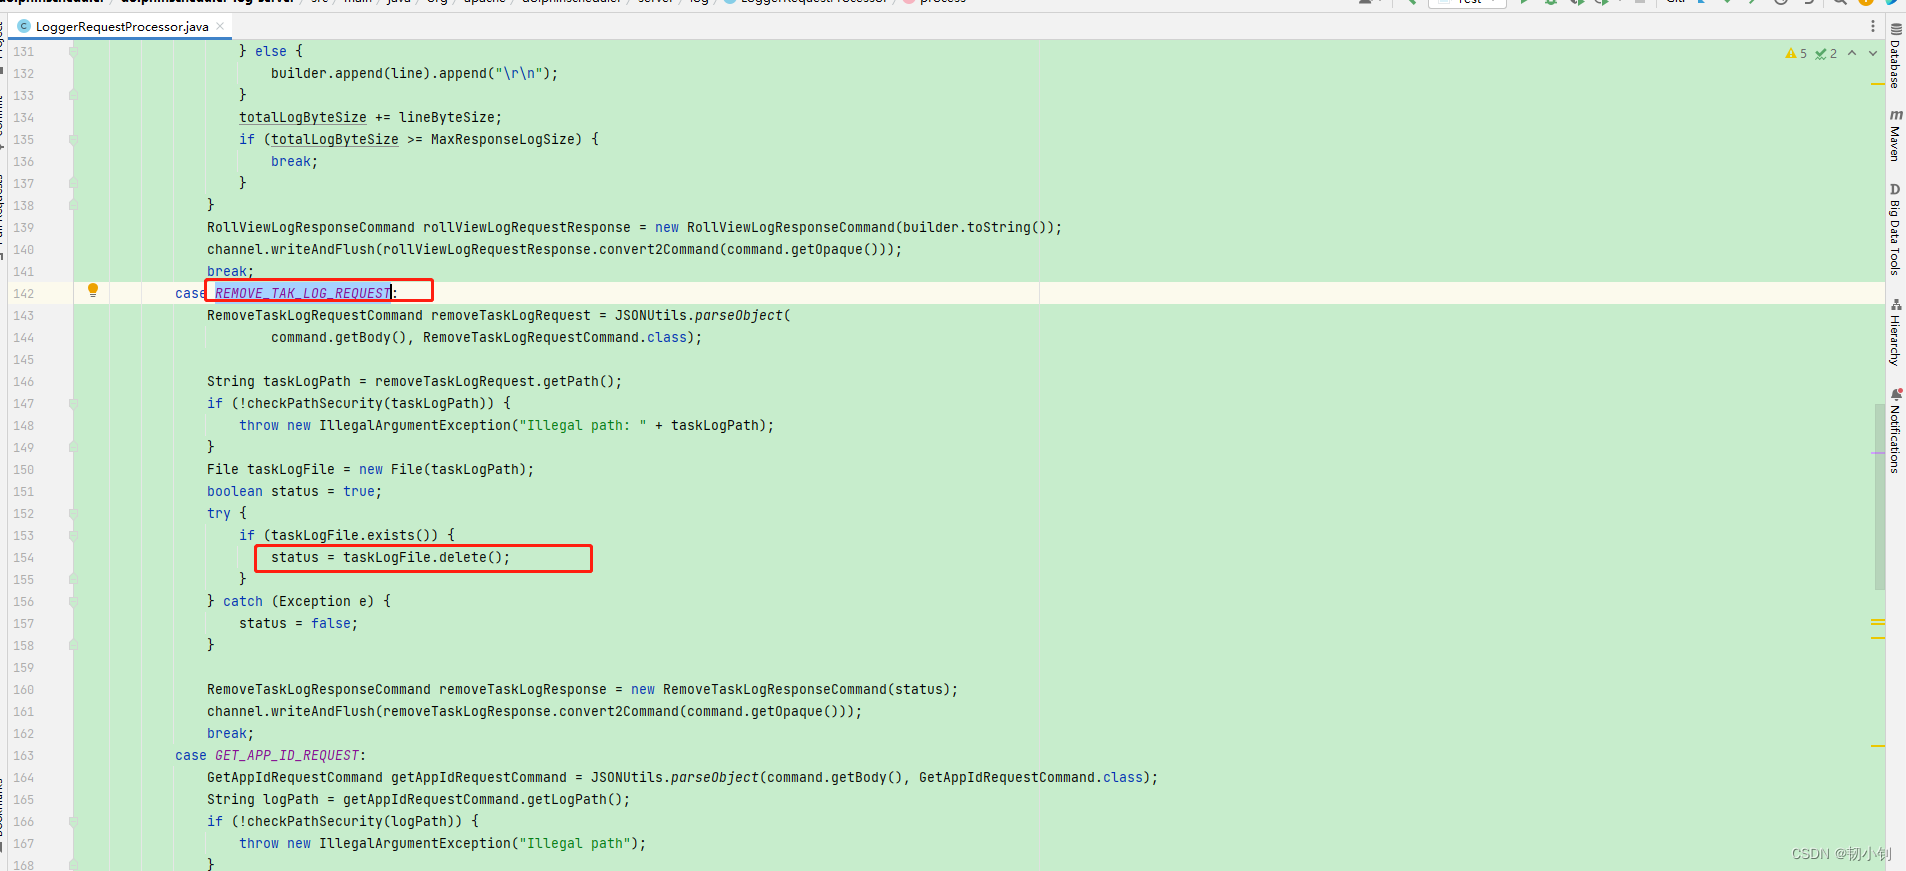Click getAppIdRequestCommand.getLogPath() call

click(482, 799)
